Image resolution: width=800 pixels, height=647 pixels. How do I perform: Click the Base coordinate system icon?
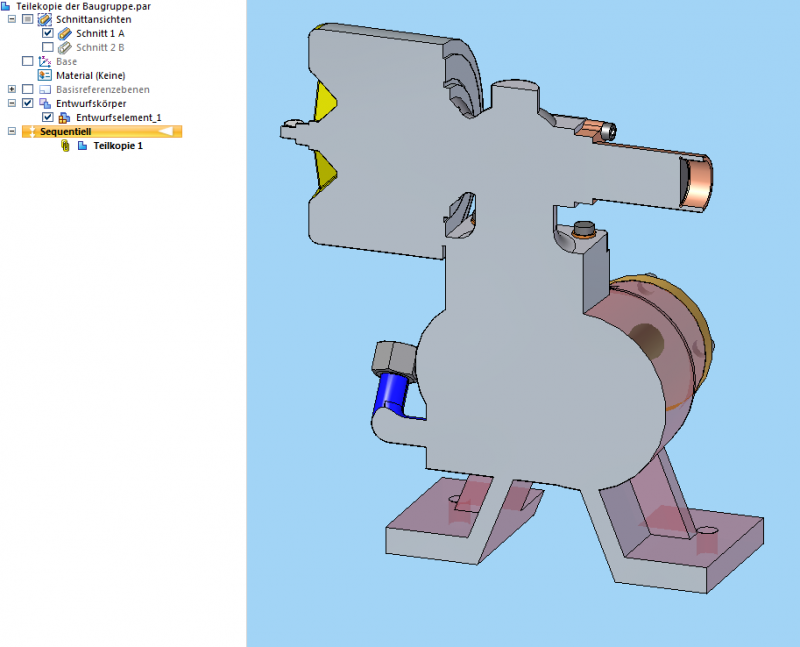[45, 60]
